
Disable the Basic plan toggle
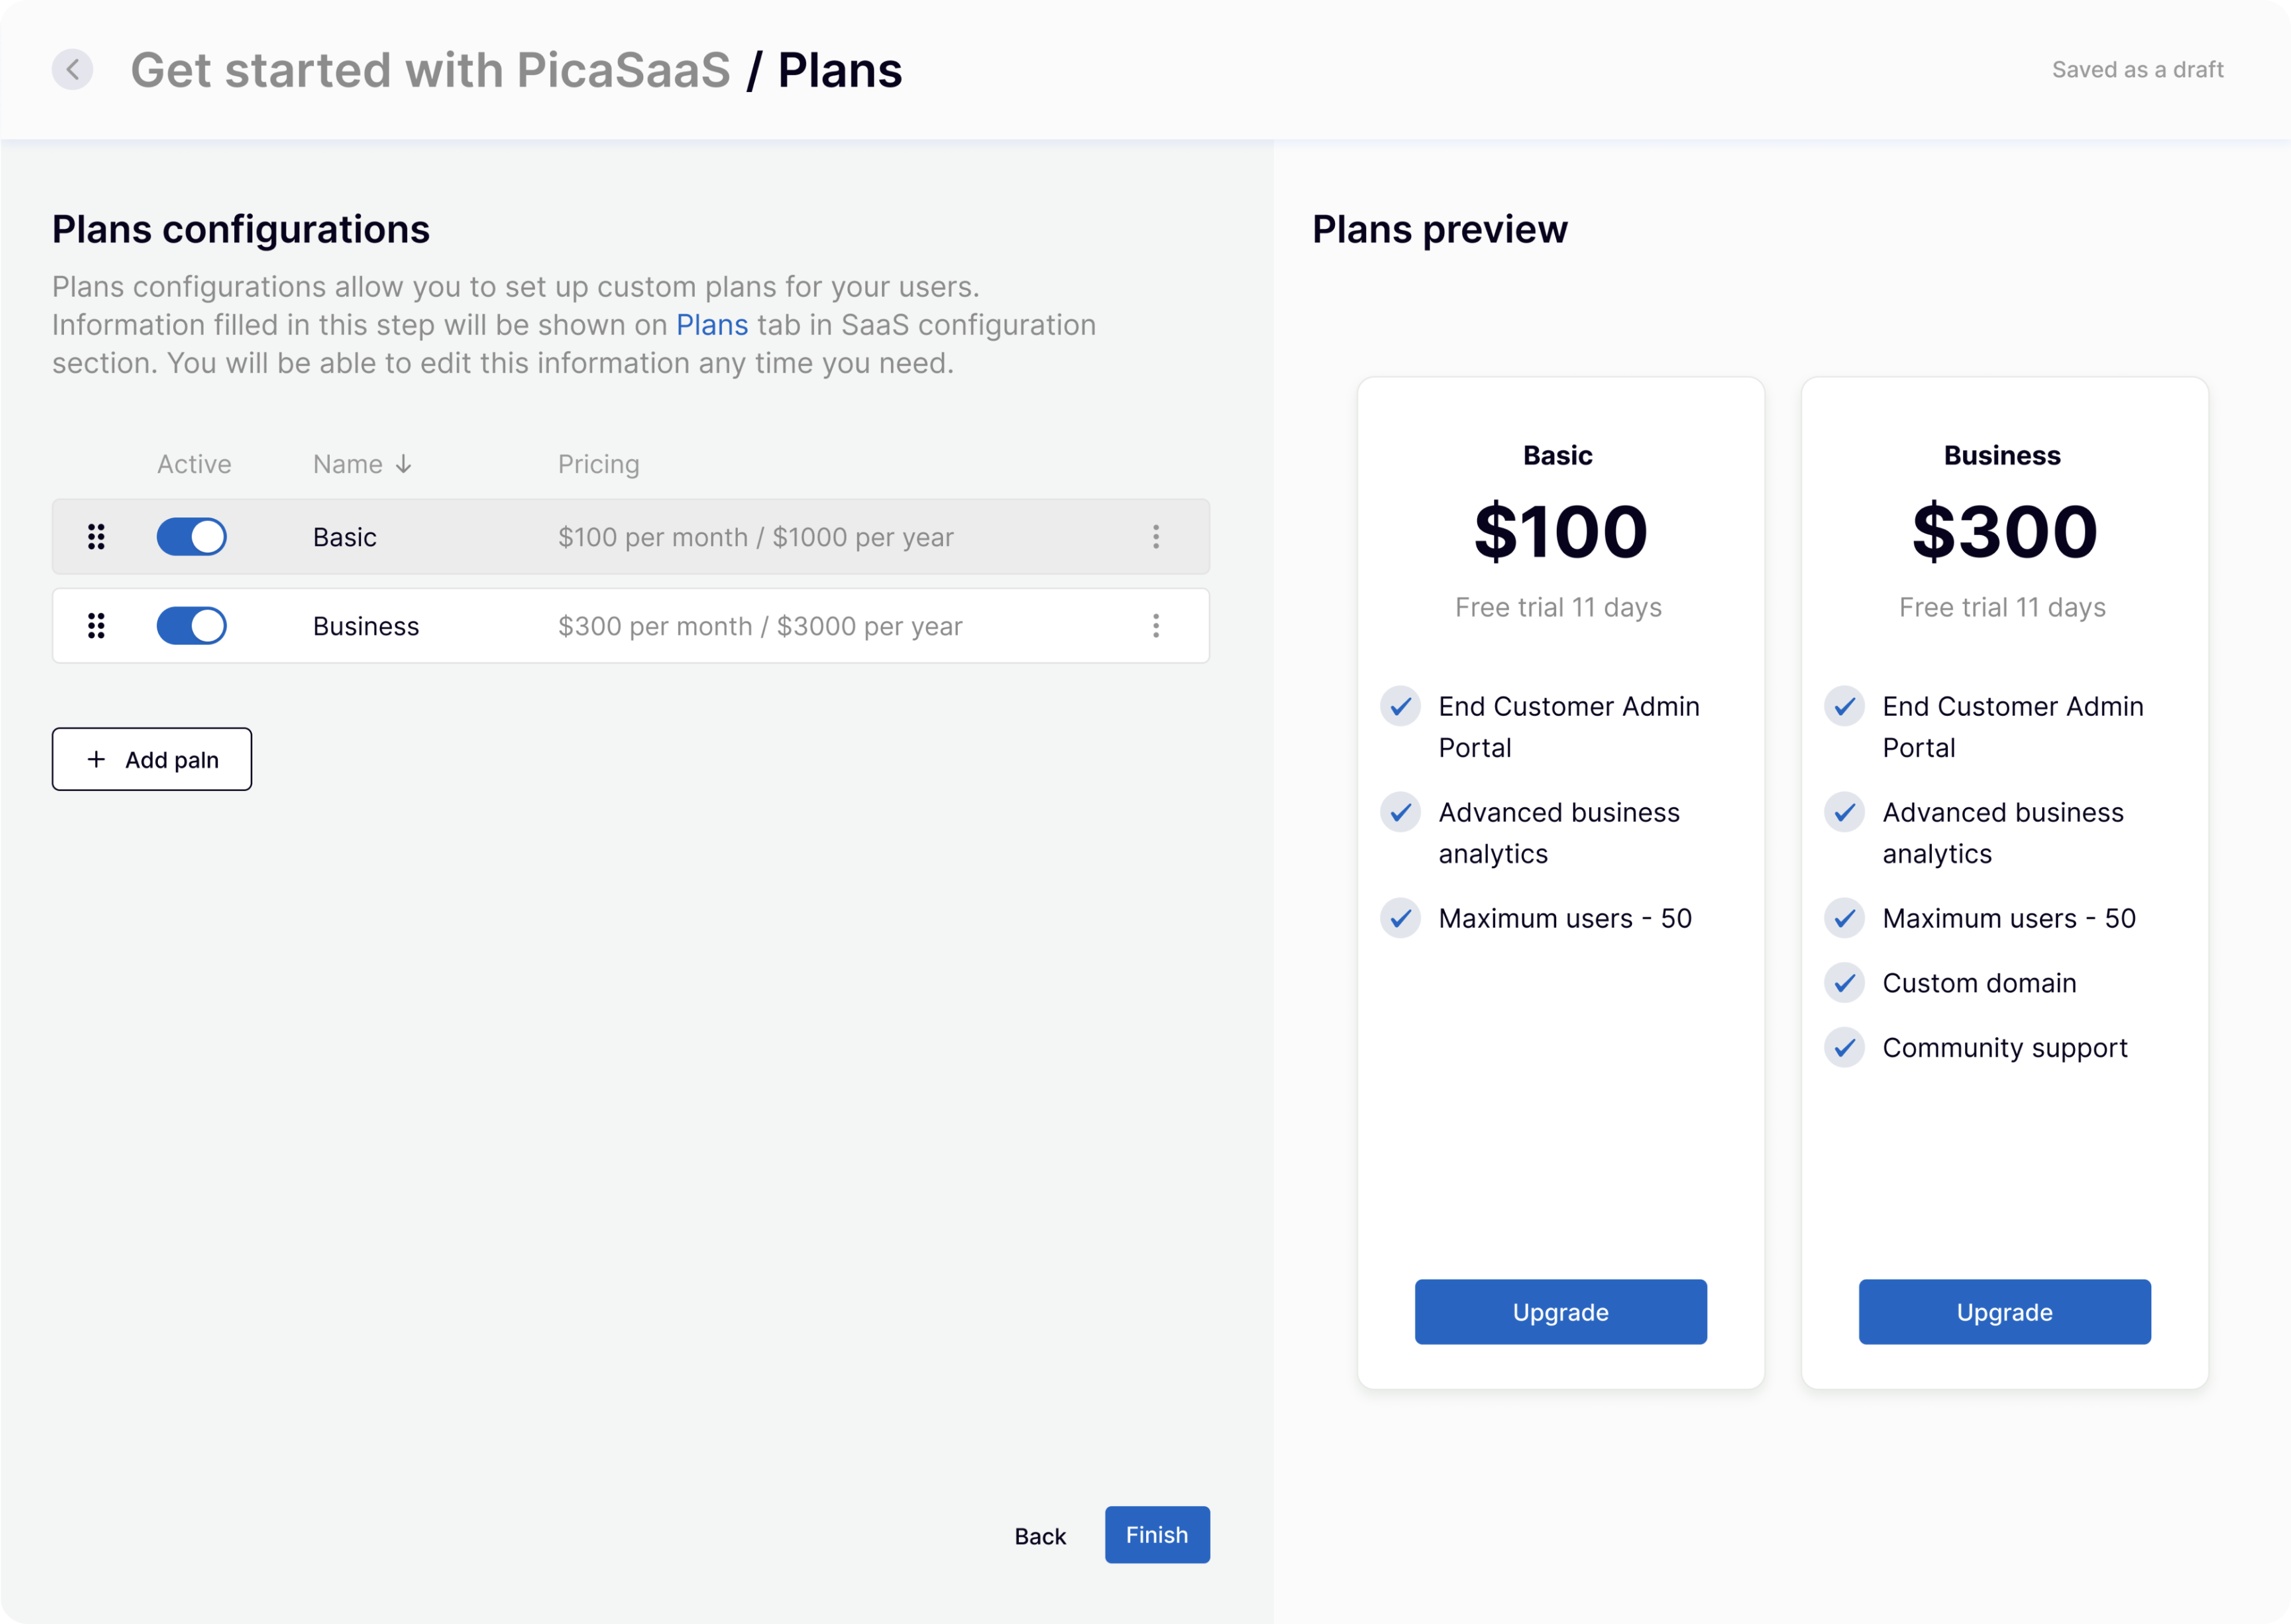pyautogui.click(x=191, y=537)
